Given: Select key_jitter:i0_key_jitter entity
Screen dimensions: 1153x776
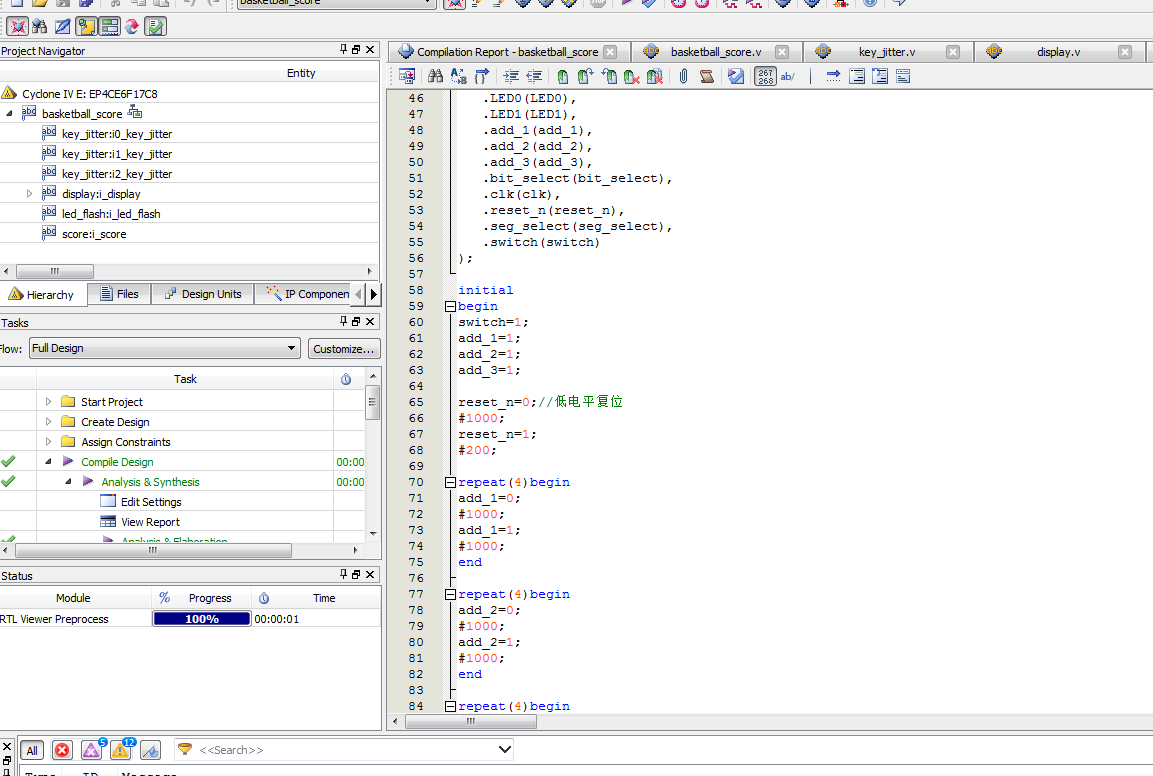Looking at the screenshot, I should [117, 134].
